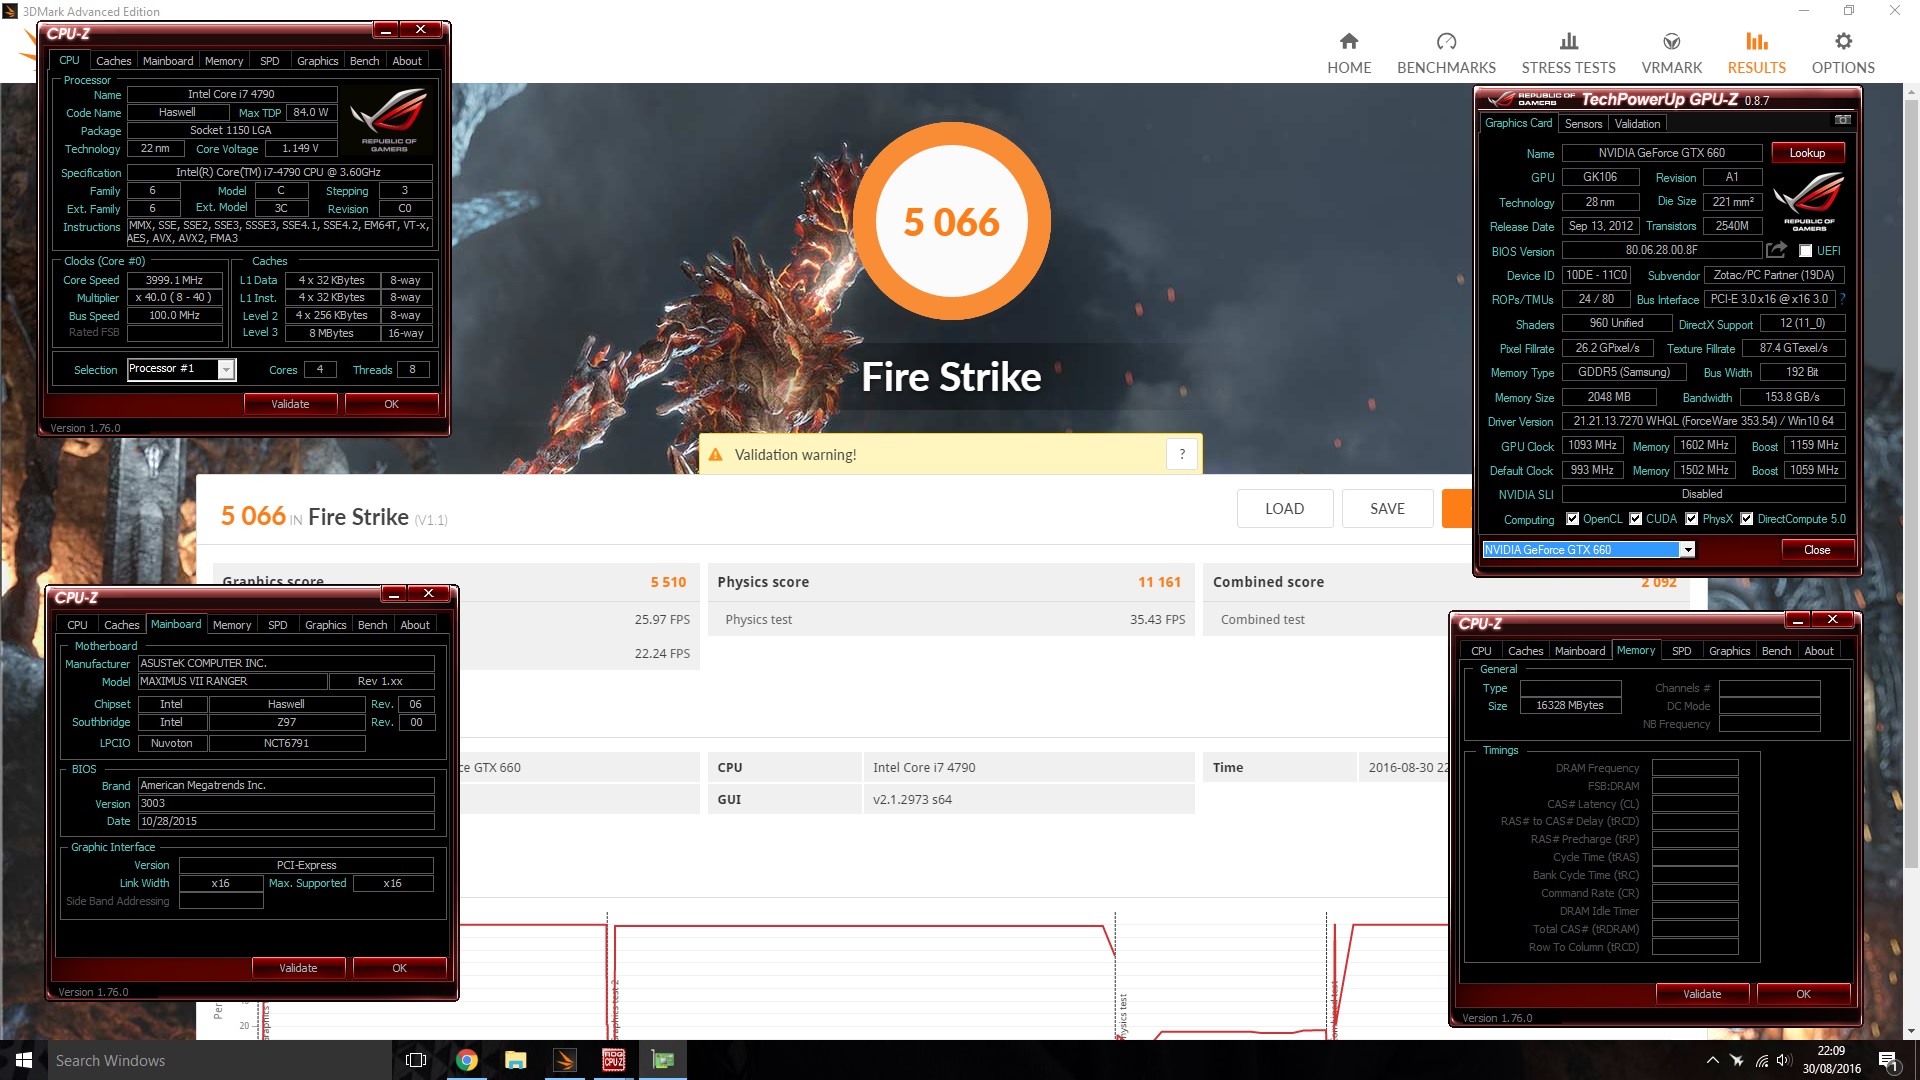Switch to the ROG CPU-Z taskbar icon

tap(613, 1060)
